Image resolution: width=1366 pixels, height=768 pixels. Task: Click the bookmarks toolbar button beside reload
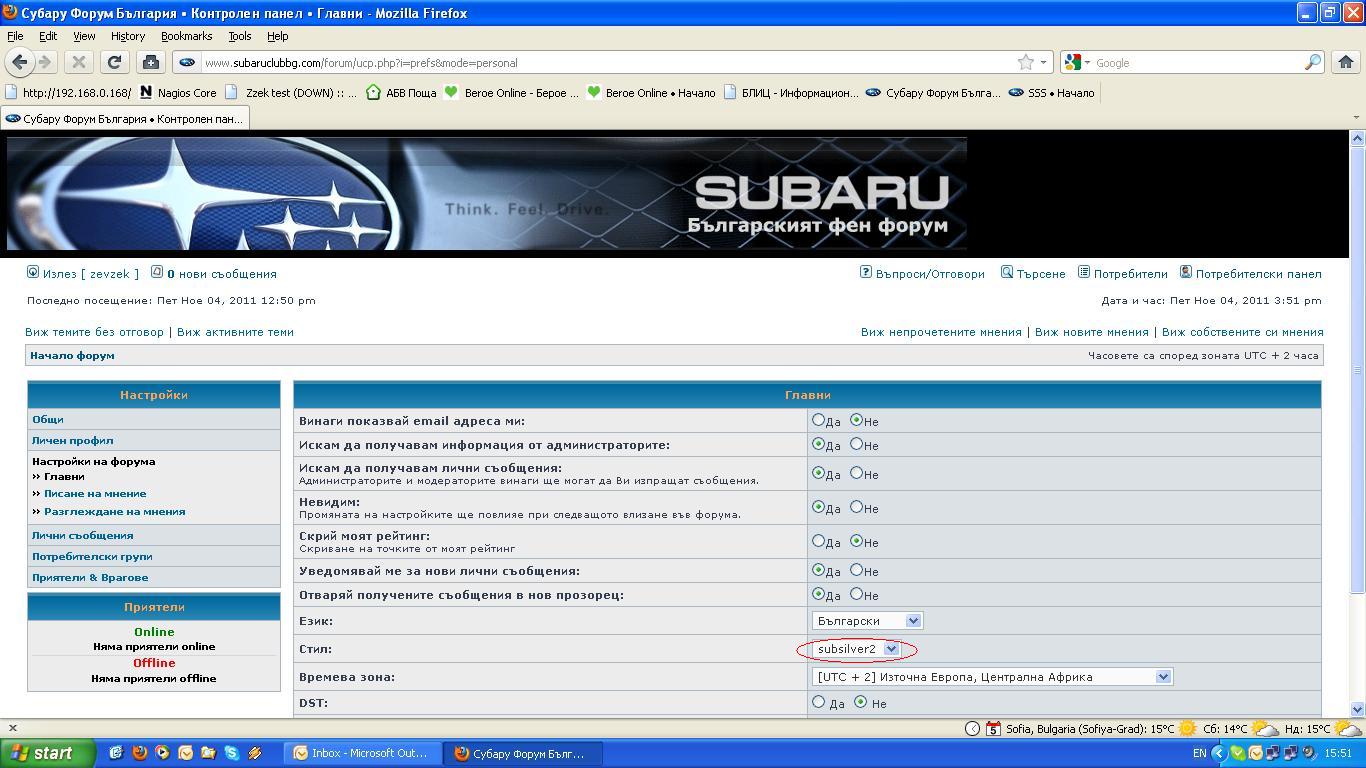click(150, 62)
